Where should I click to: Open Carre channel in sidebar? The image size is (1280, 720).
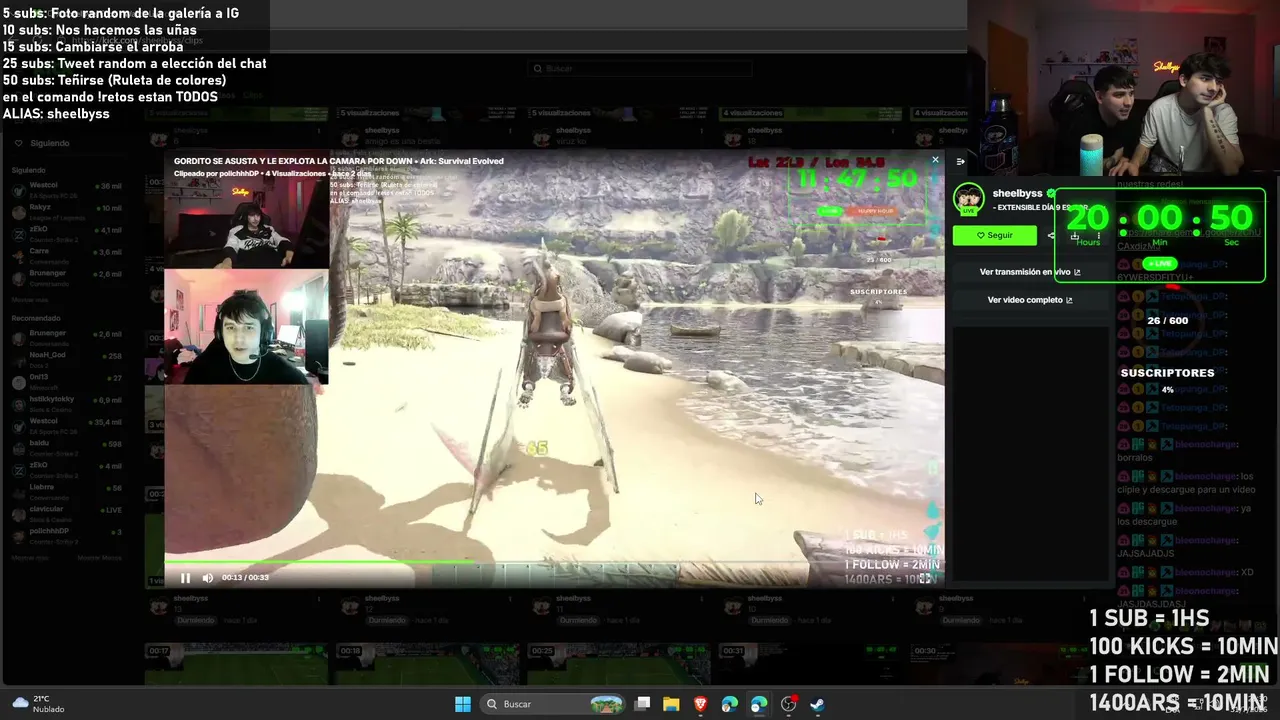67,255
